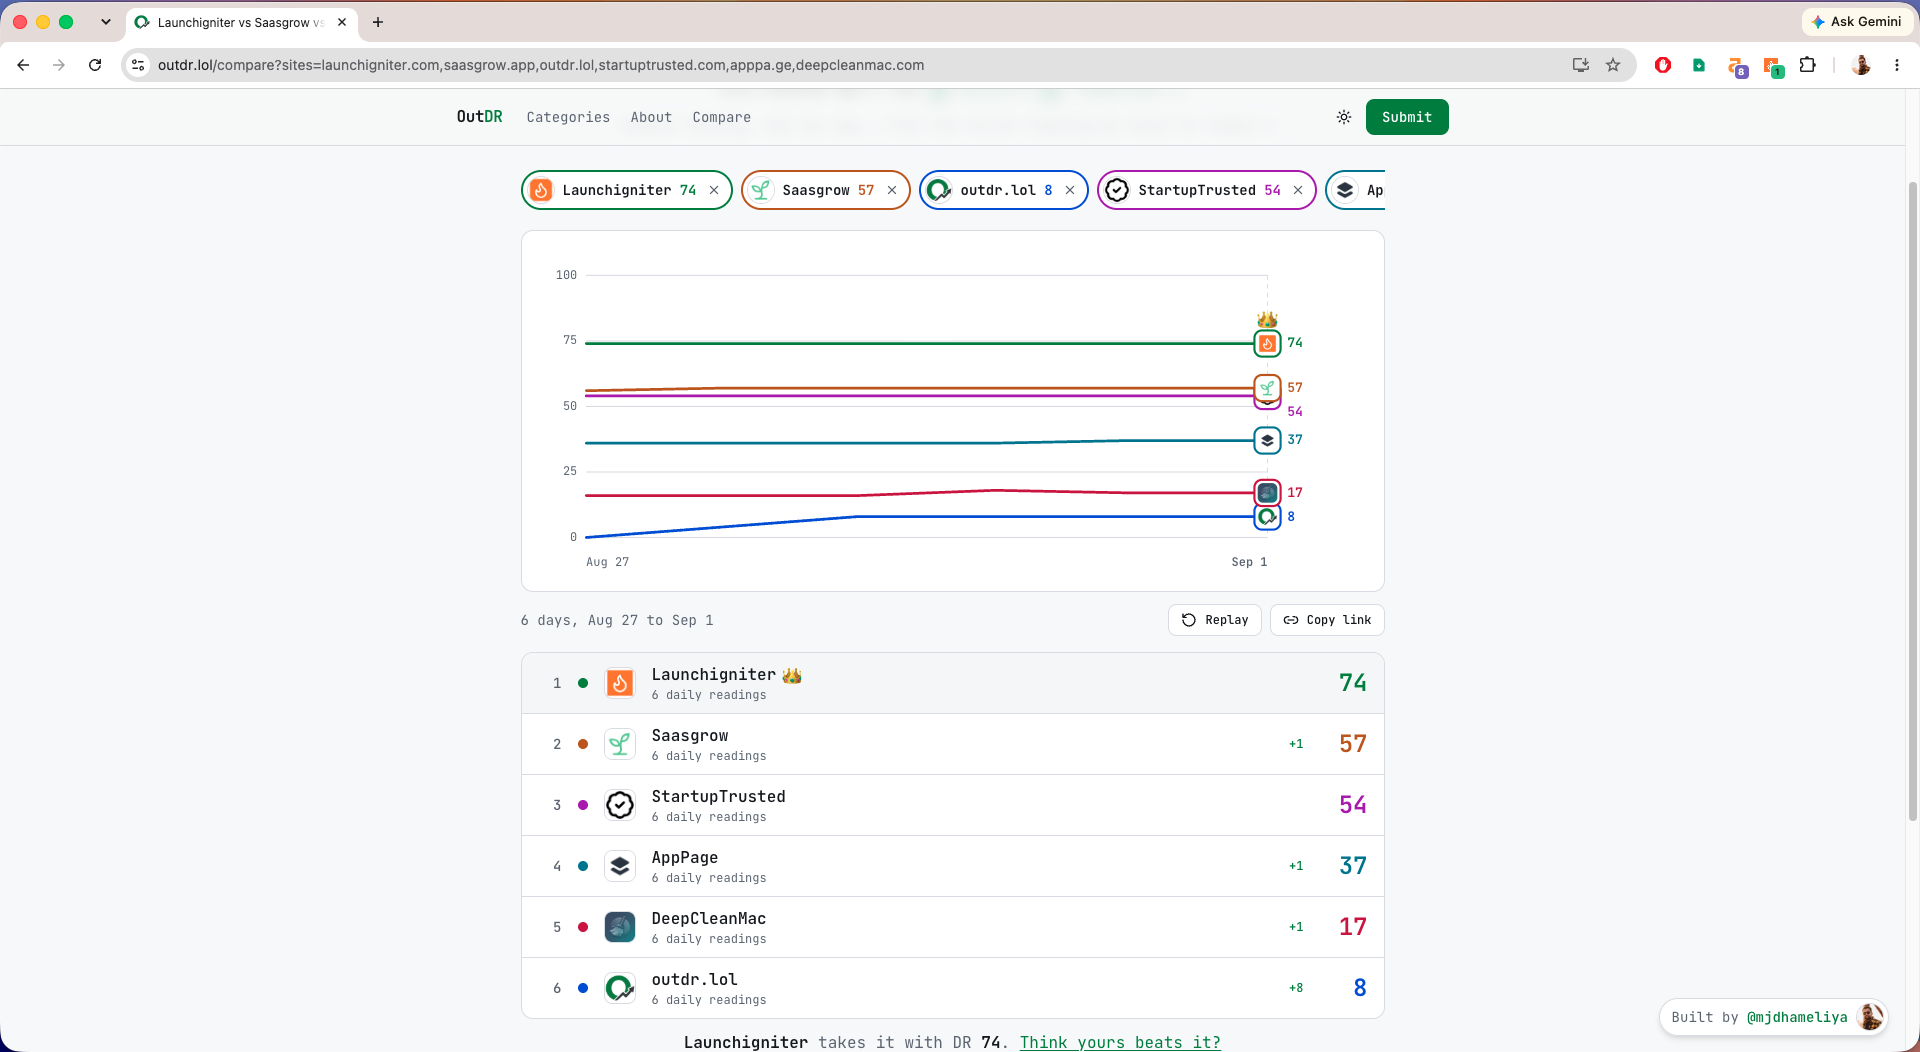Click DeepCleanMac marker at chart value 17
Image resolution: width=1920 pixels, height=1052 pixels.
[x=1267, y=492]
